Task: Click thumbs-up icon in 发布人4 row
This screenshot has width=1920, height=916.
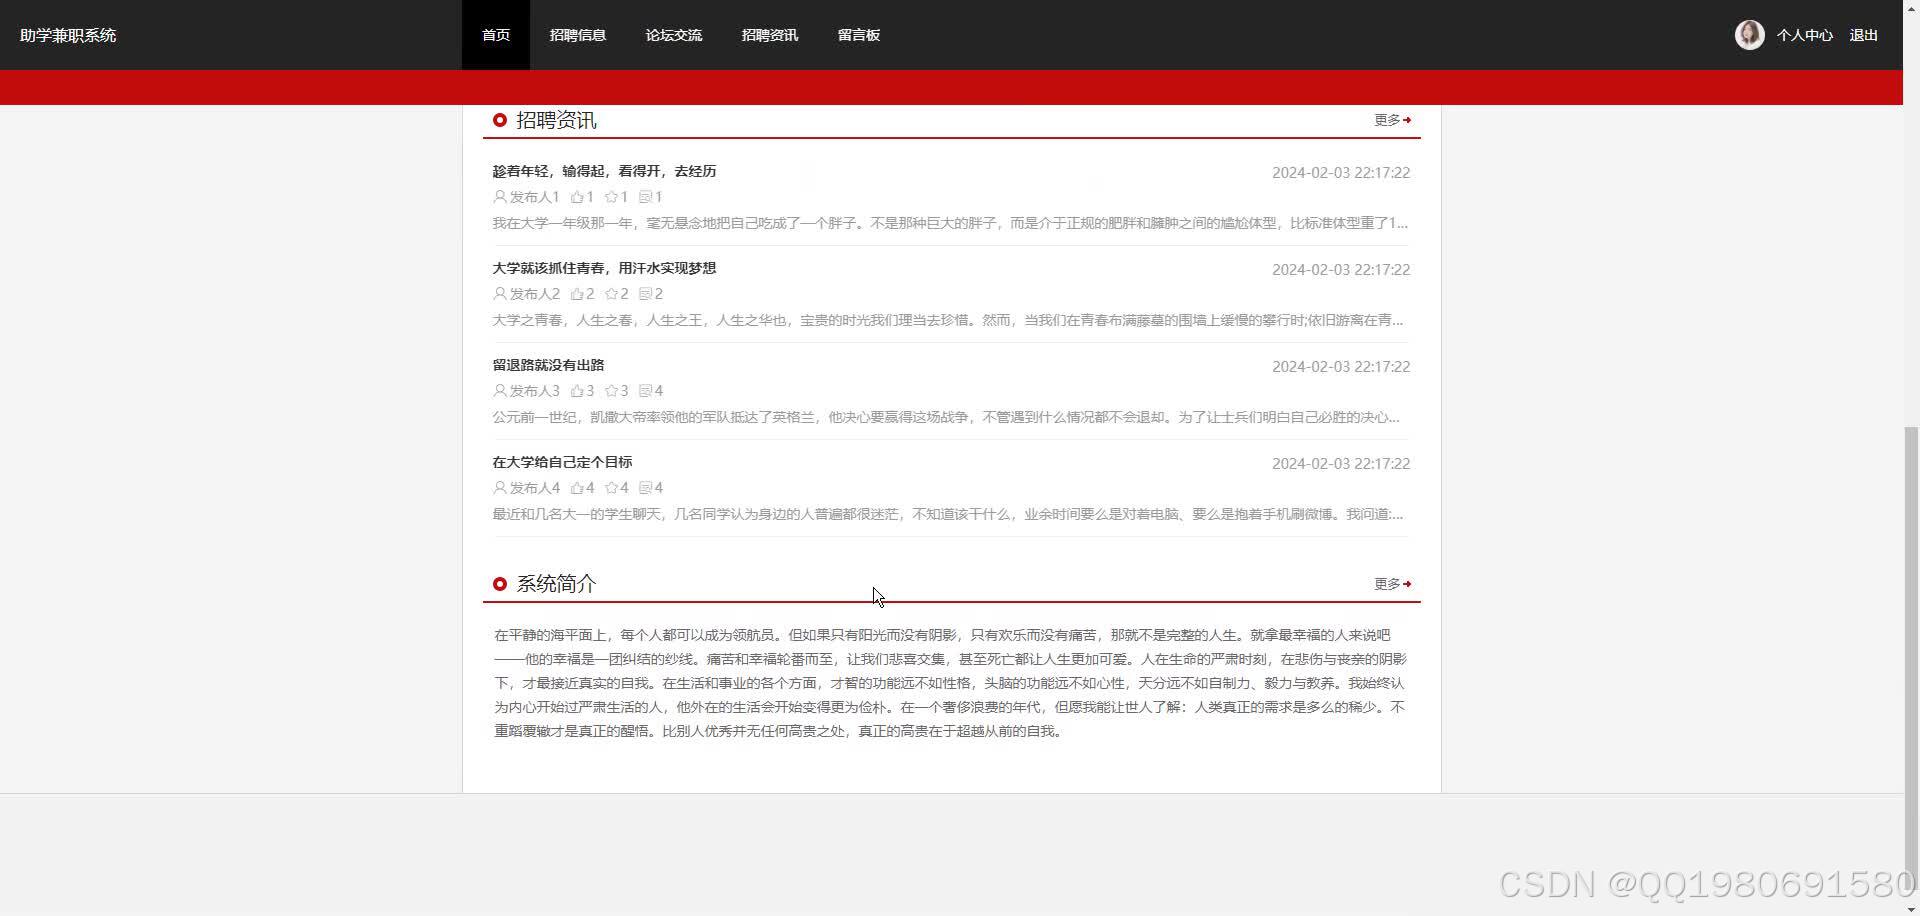Action: [x=577, y=488]
